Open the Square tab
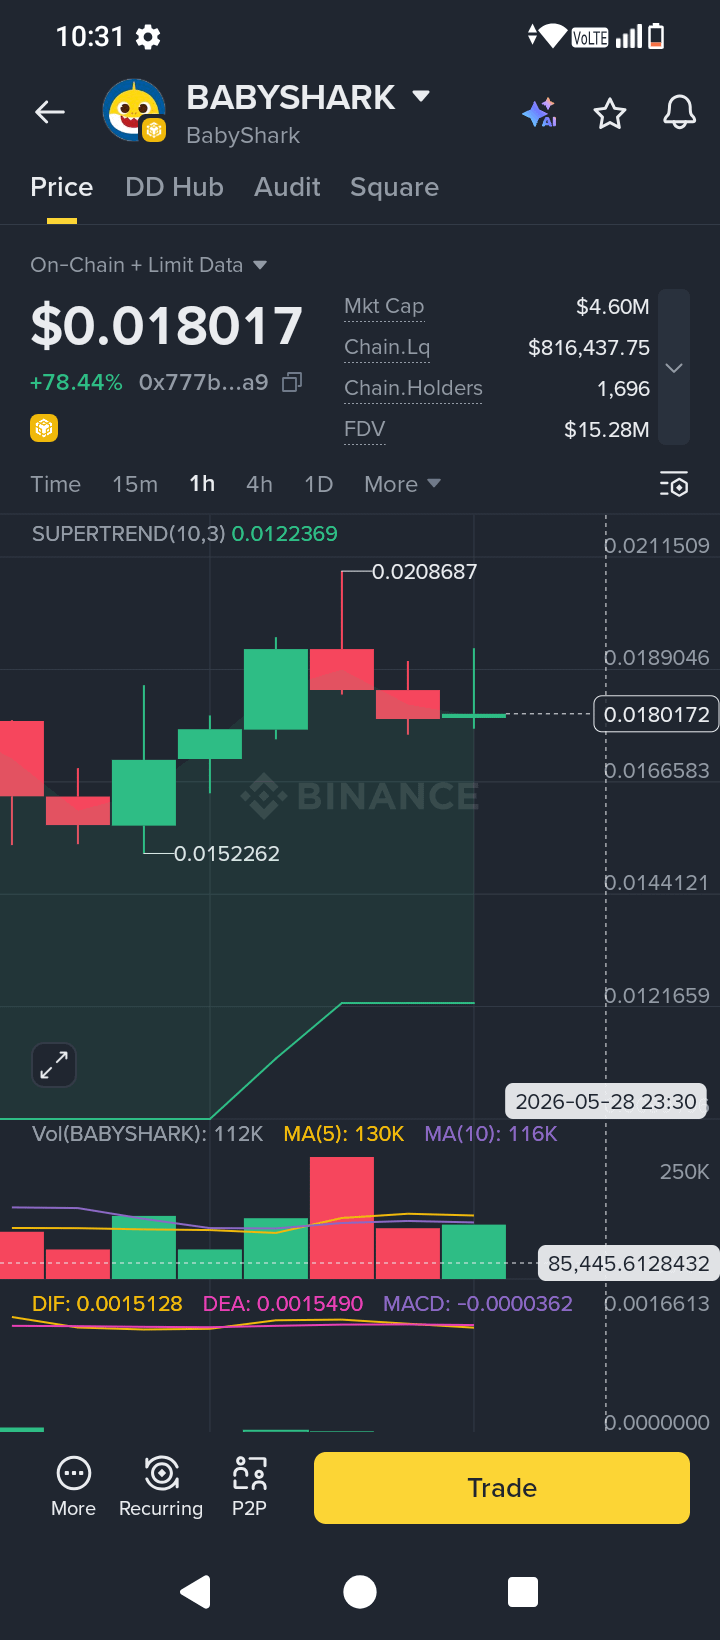720x1640 pixels. [x=394, y=187]
